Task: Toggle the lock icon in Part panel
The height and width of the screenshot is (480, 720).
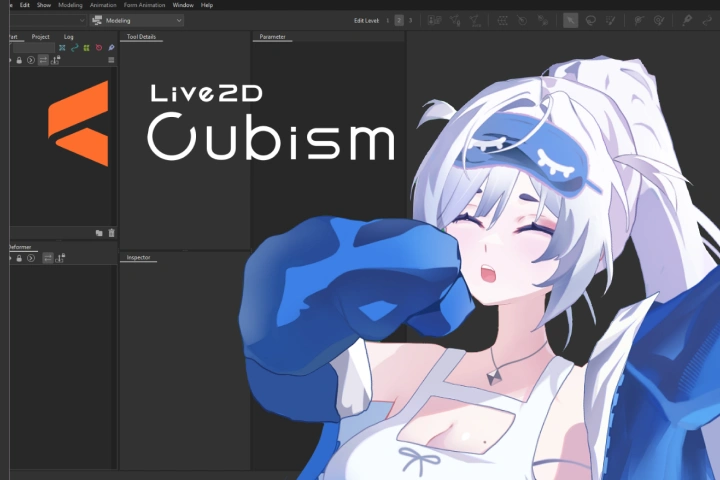Action: (x=19, y=60)
